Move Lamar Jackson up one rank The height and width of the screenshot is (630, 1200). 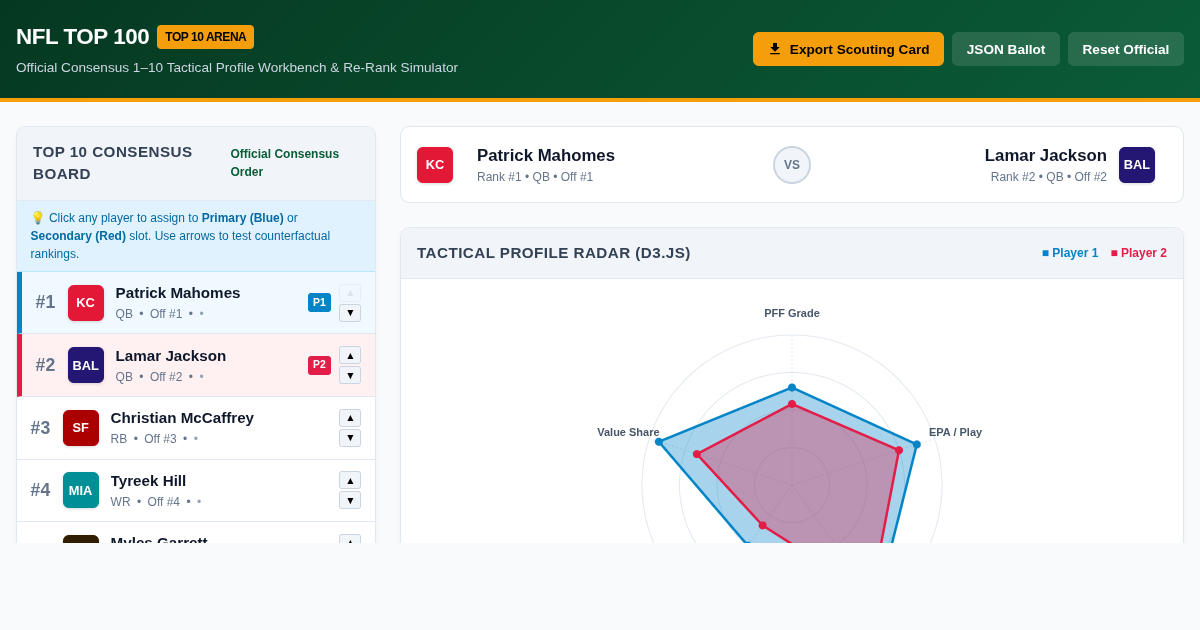click(x=350, y=355)
